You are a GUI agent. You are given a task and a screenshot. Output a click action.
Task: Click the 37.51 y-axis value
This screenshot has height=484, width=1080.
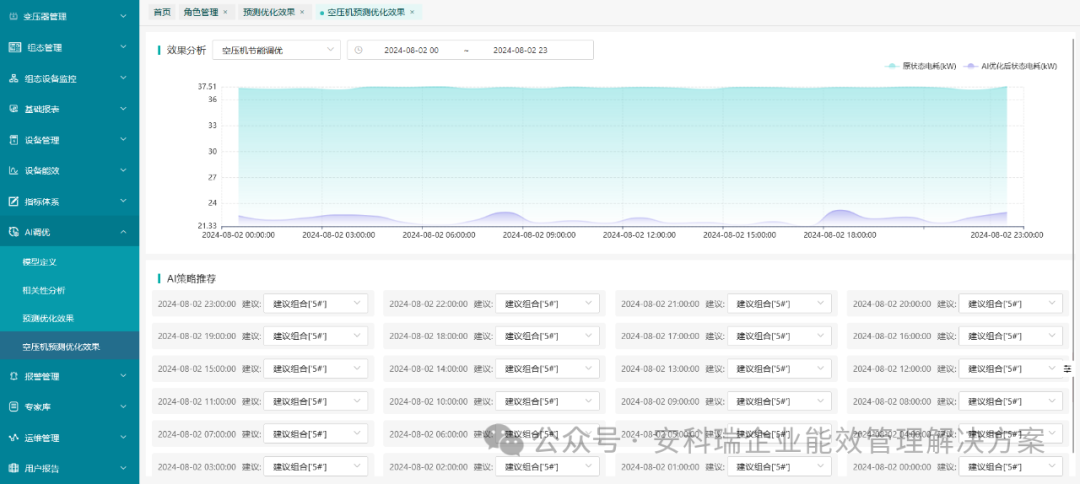(207, 87)
